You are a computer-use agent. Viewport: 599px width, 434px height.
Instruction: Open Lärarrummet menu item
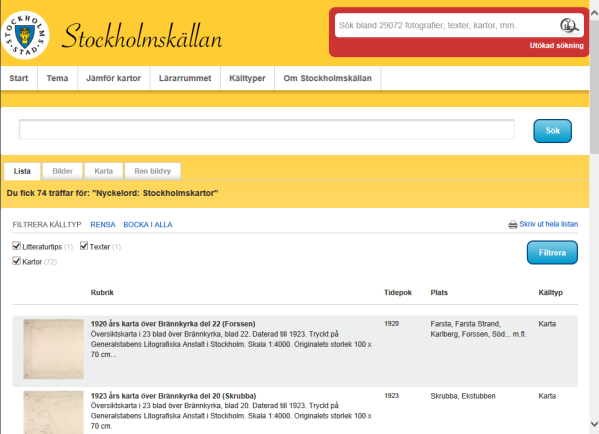[185, 78]
